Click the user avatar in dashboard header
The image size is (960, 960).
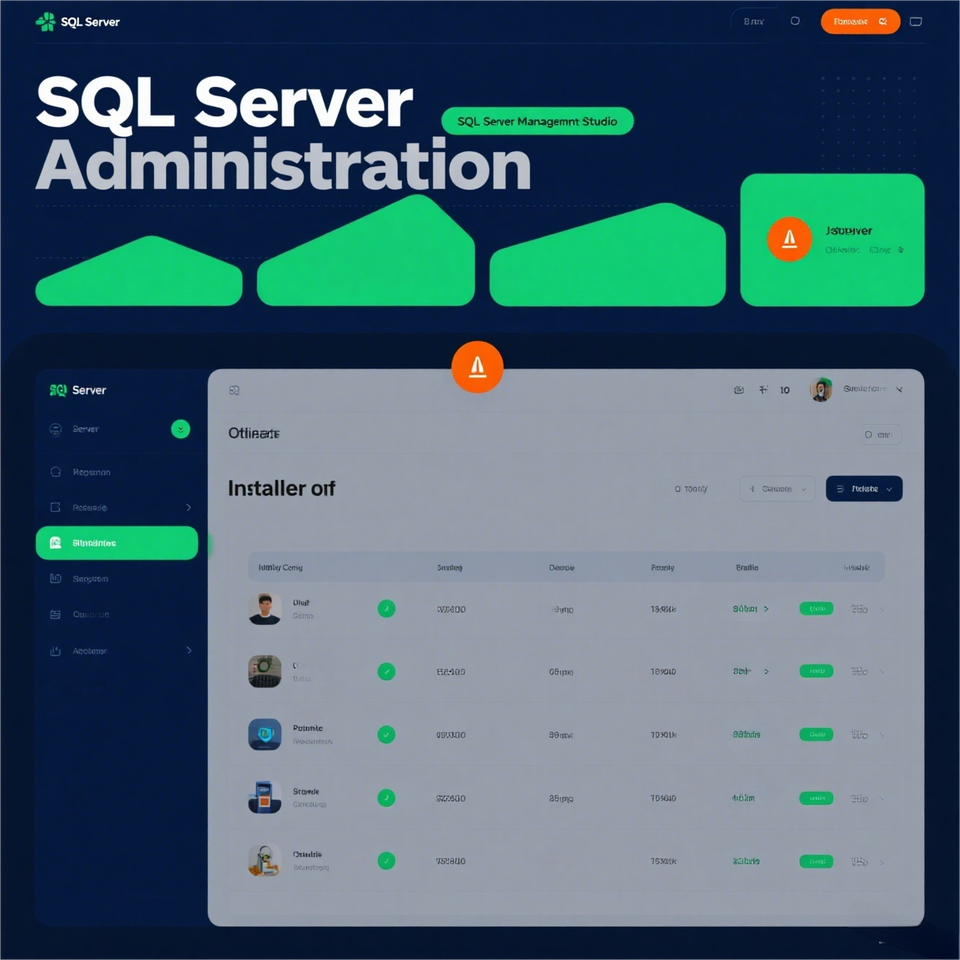(820, 389)
